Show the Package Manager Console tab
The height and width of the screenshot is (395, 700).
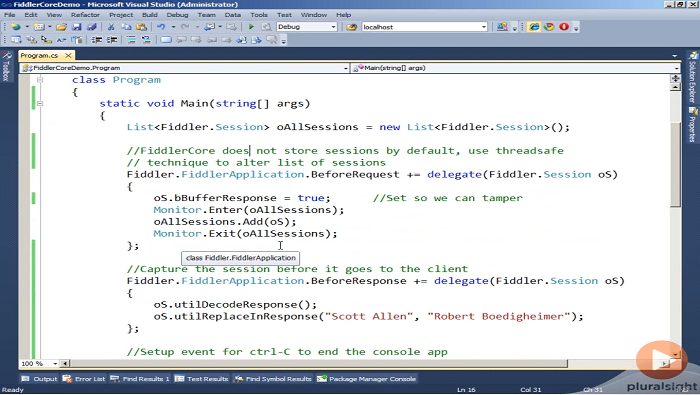367,379
